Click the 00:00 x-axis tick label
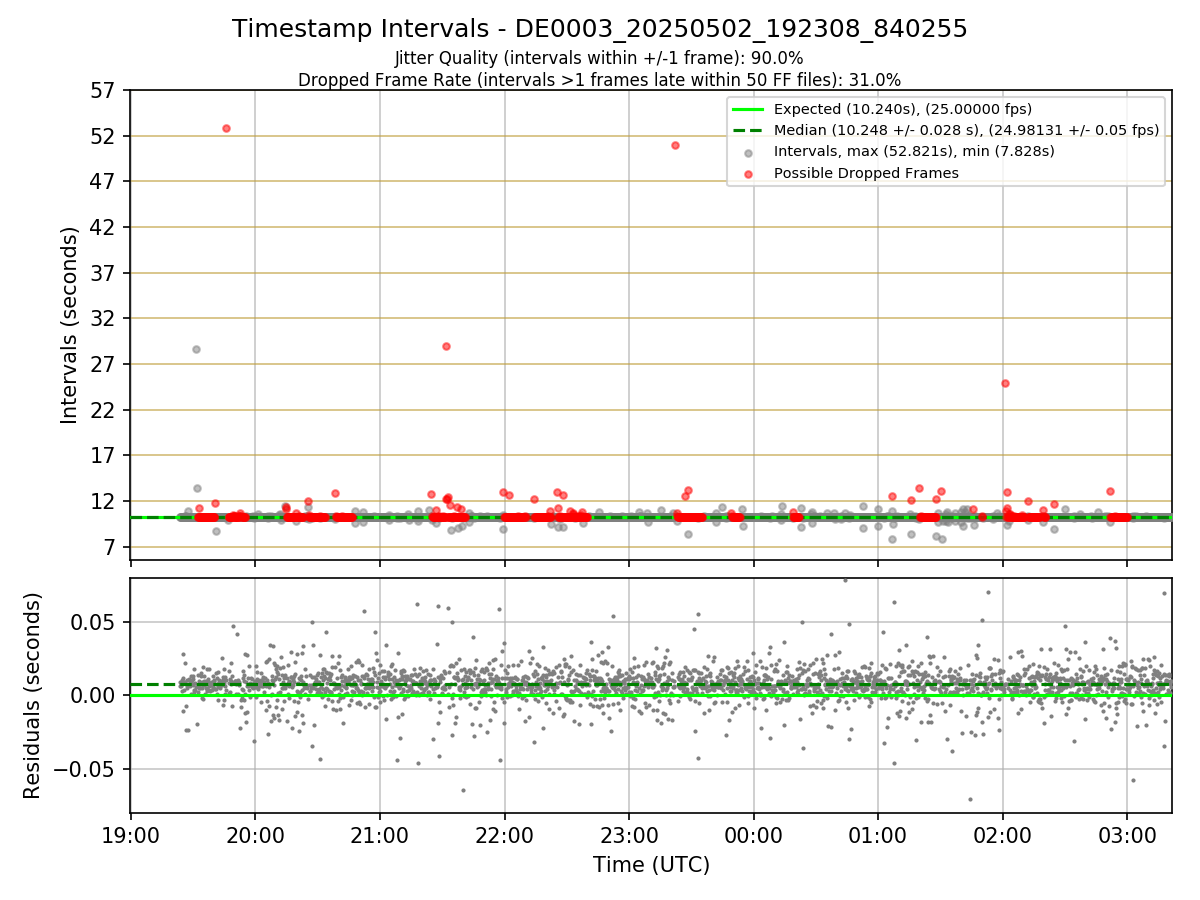The image size is (1200, 900). (754, 834)
